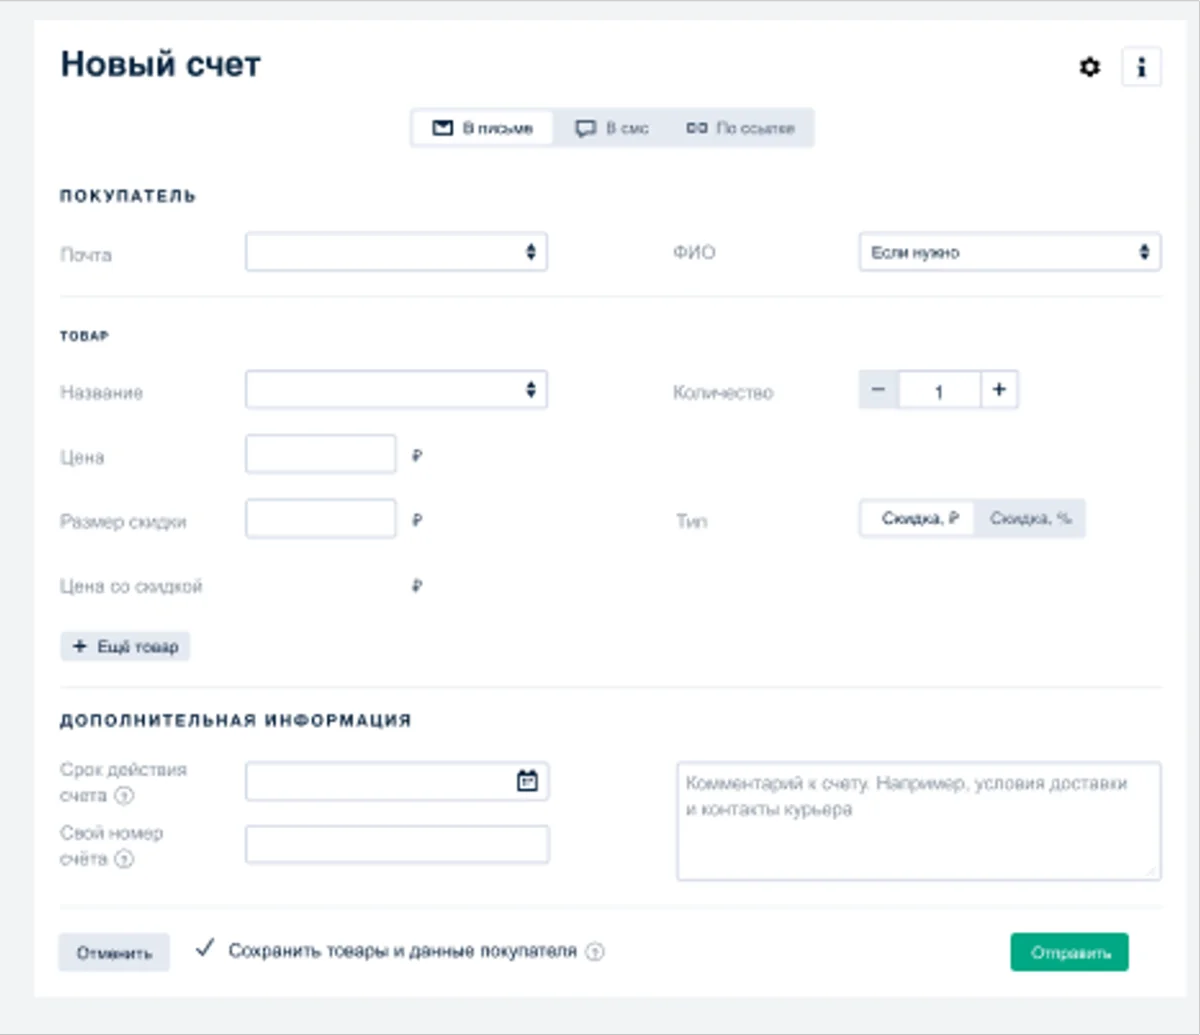Expand the Почта dropdown
The width and height of the screenshot is (1200, 1035).
pos(396,252)
